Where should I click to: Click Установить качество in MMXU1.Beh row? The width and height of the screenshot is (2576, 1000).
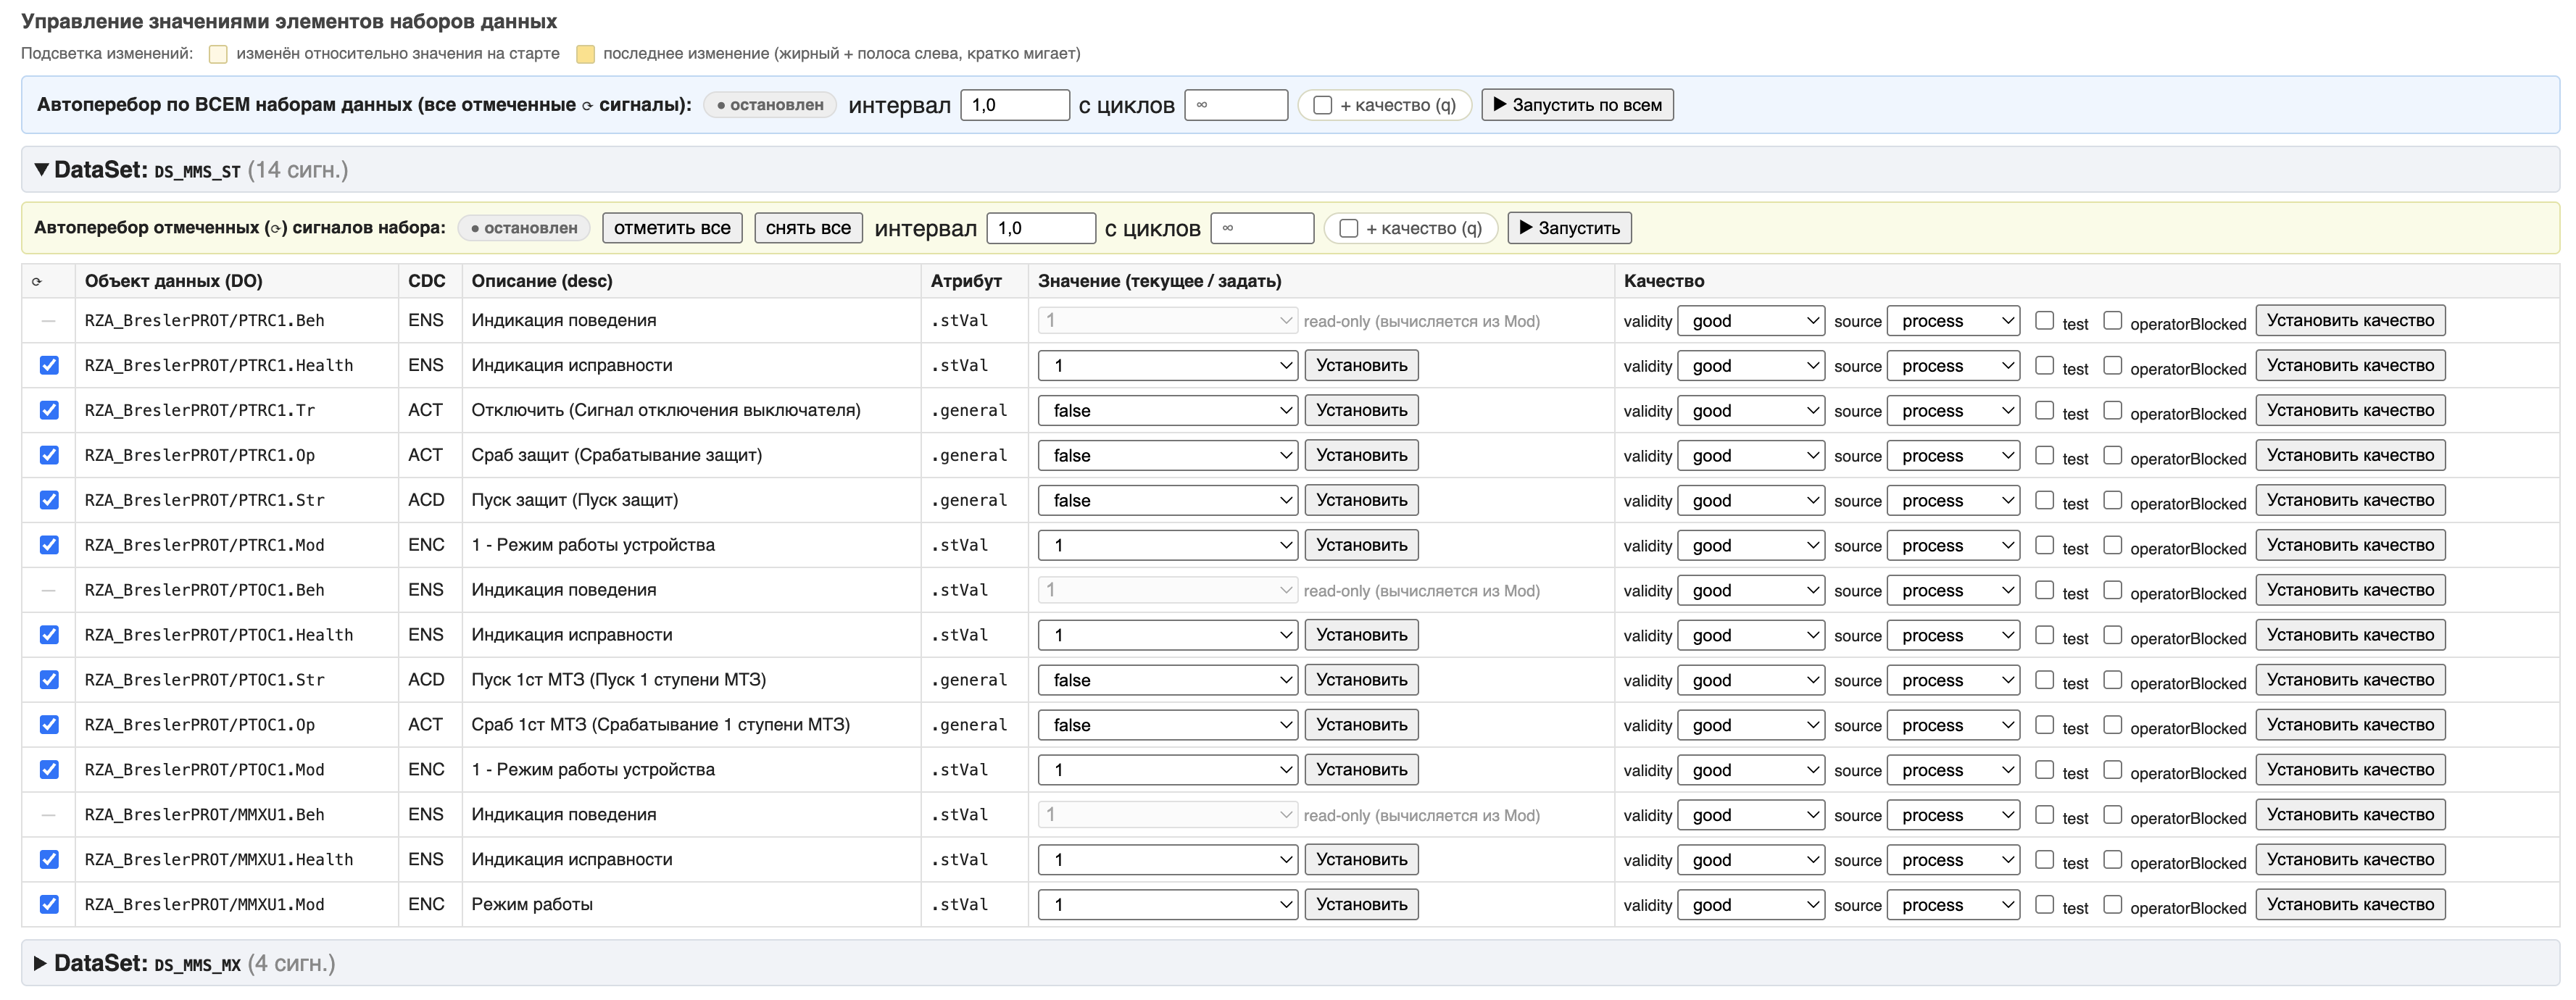click(x=2350, y=814)
